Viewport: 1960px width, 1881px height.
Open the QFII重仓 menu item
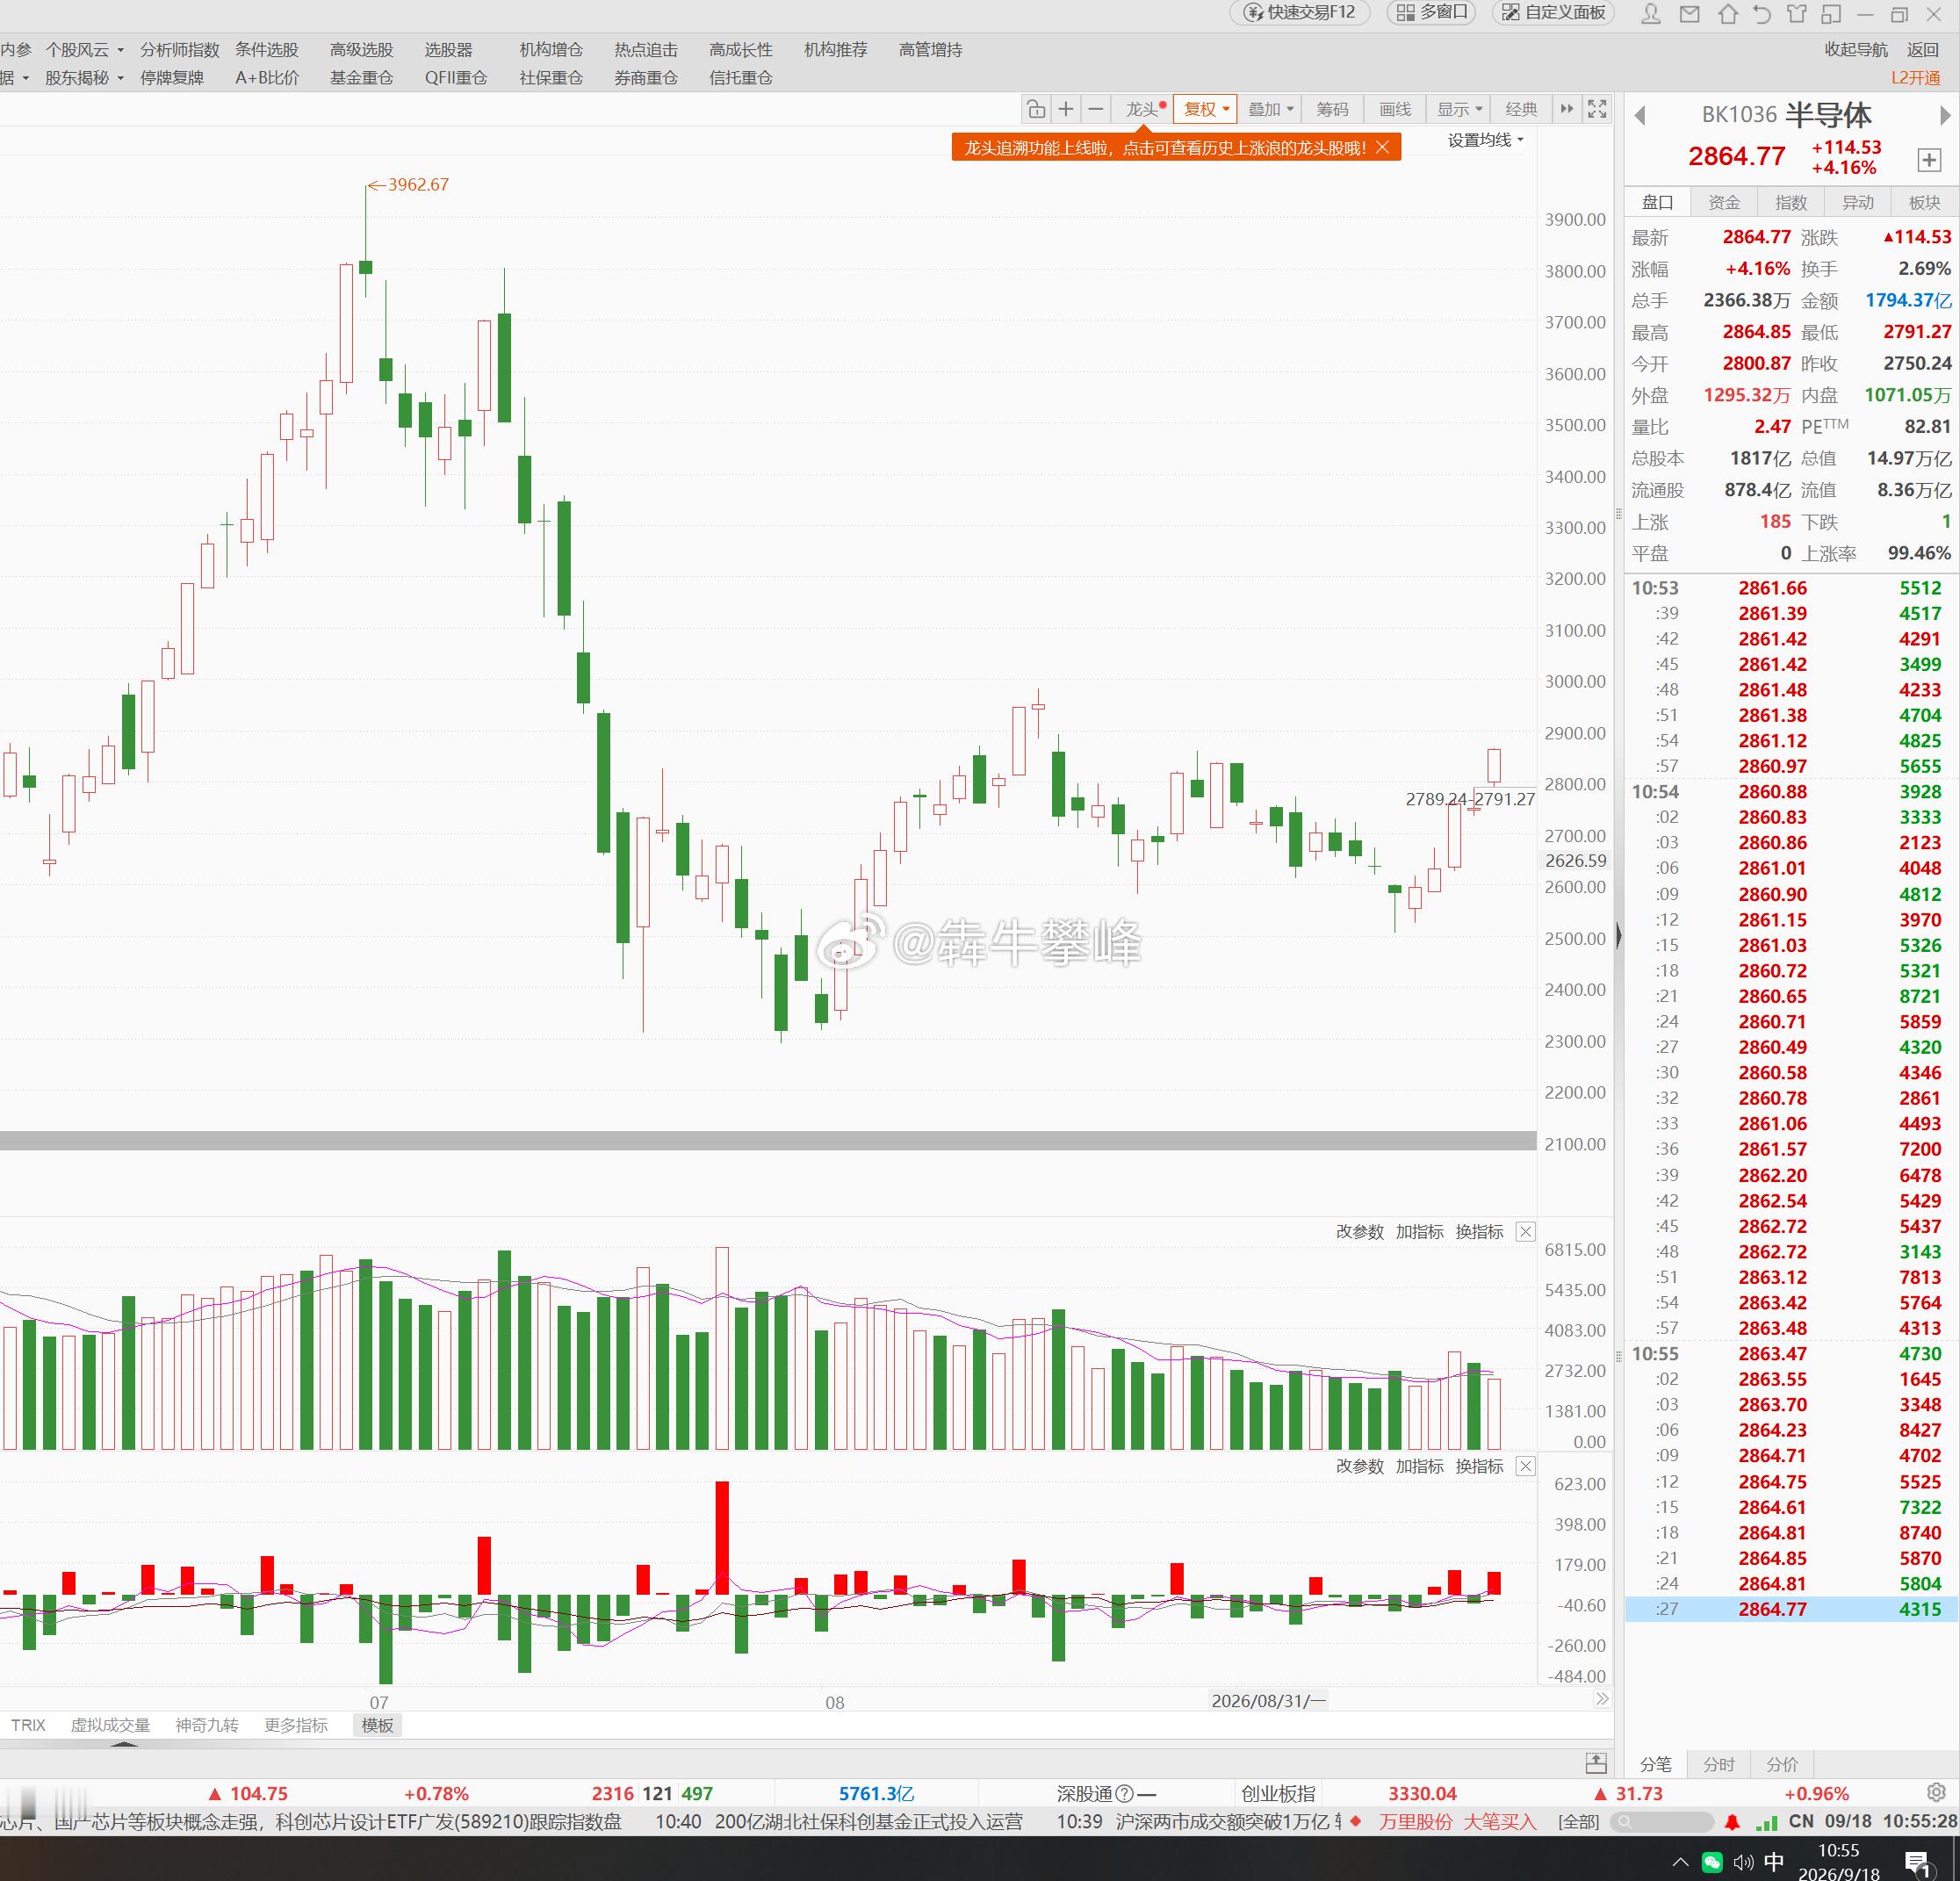456,78
